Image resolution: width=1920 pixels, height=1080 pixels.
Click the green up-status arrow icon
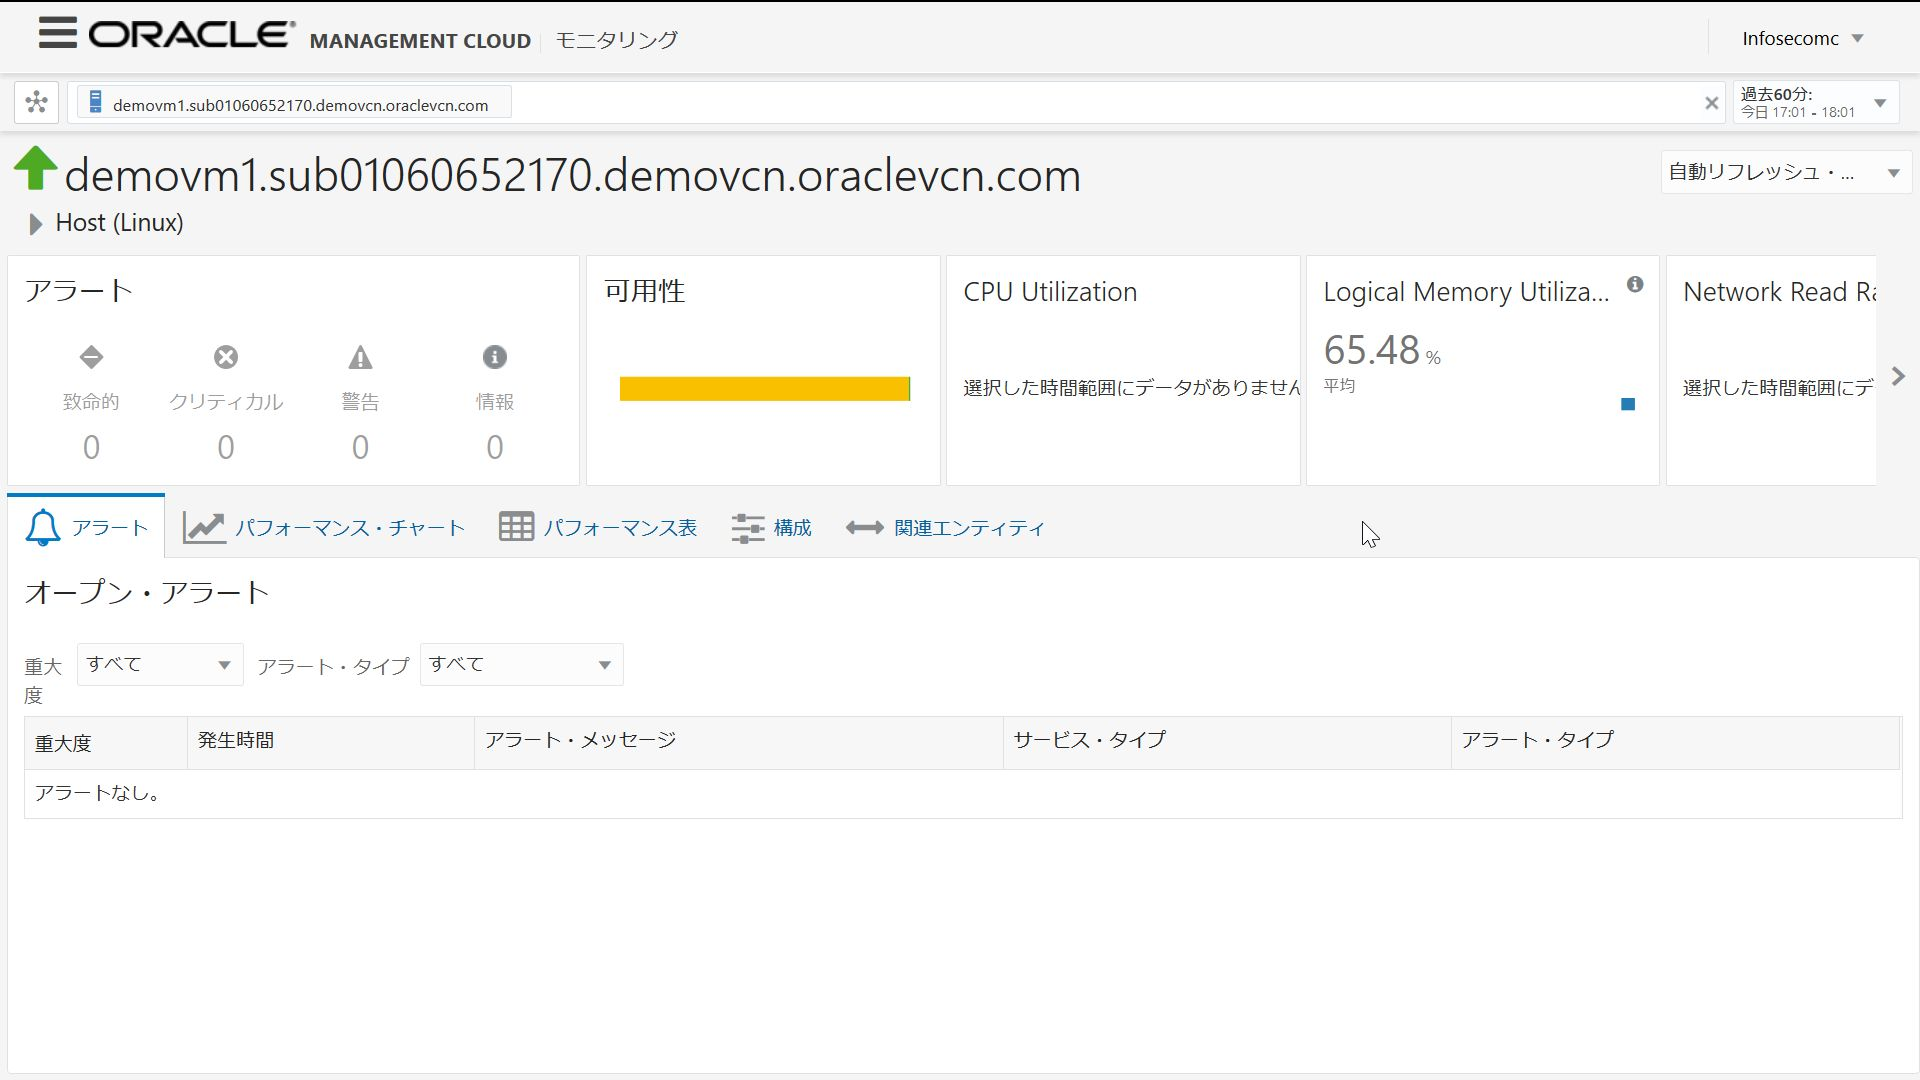36,168
